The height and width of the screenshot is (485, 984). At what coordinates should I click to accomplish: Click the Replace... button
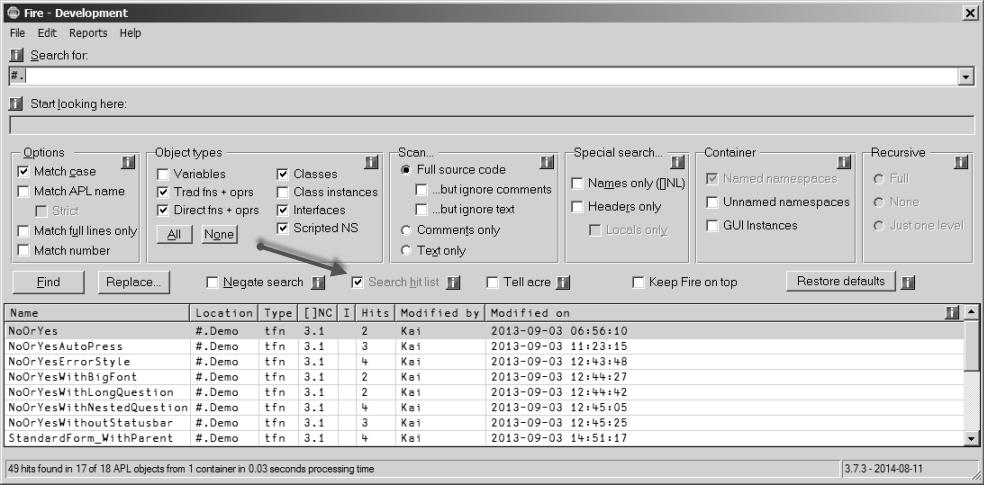(133, 282)
